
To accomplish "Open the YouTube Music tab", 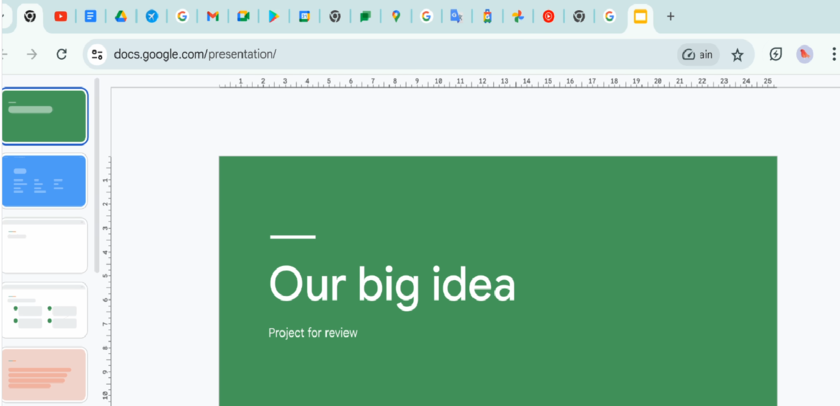I will point(548,16).
